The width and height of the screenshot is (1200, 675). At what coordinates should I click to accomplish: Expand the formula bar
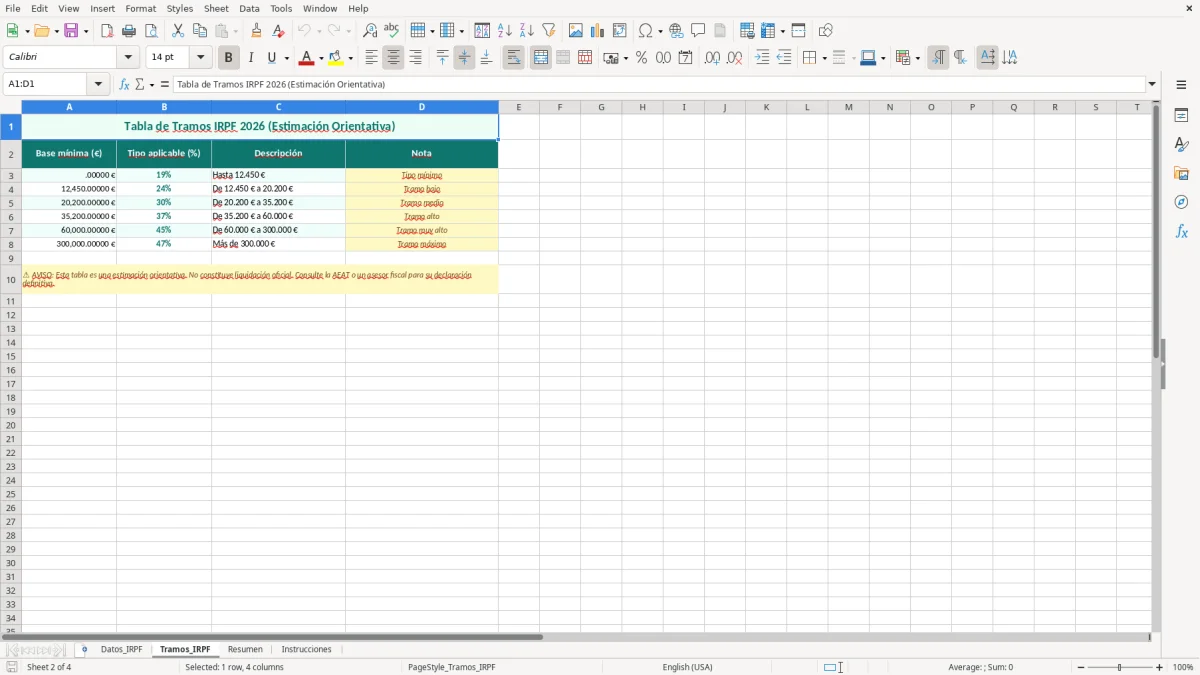[1152, 85]
